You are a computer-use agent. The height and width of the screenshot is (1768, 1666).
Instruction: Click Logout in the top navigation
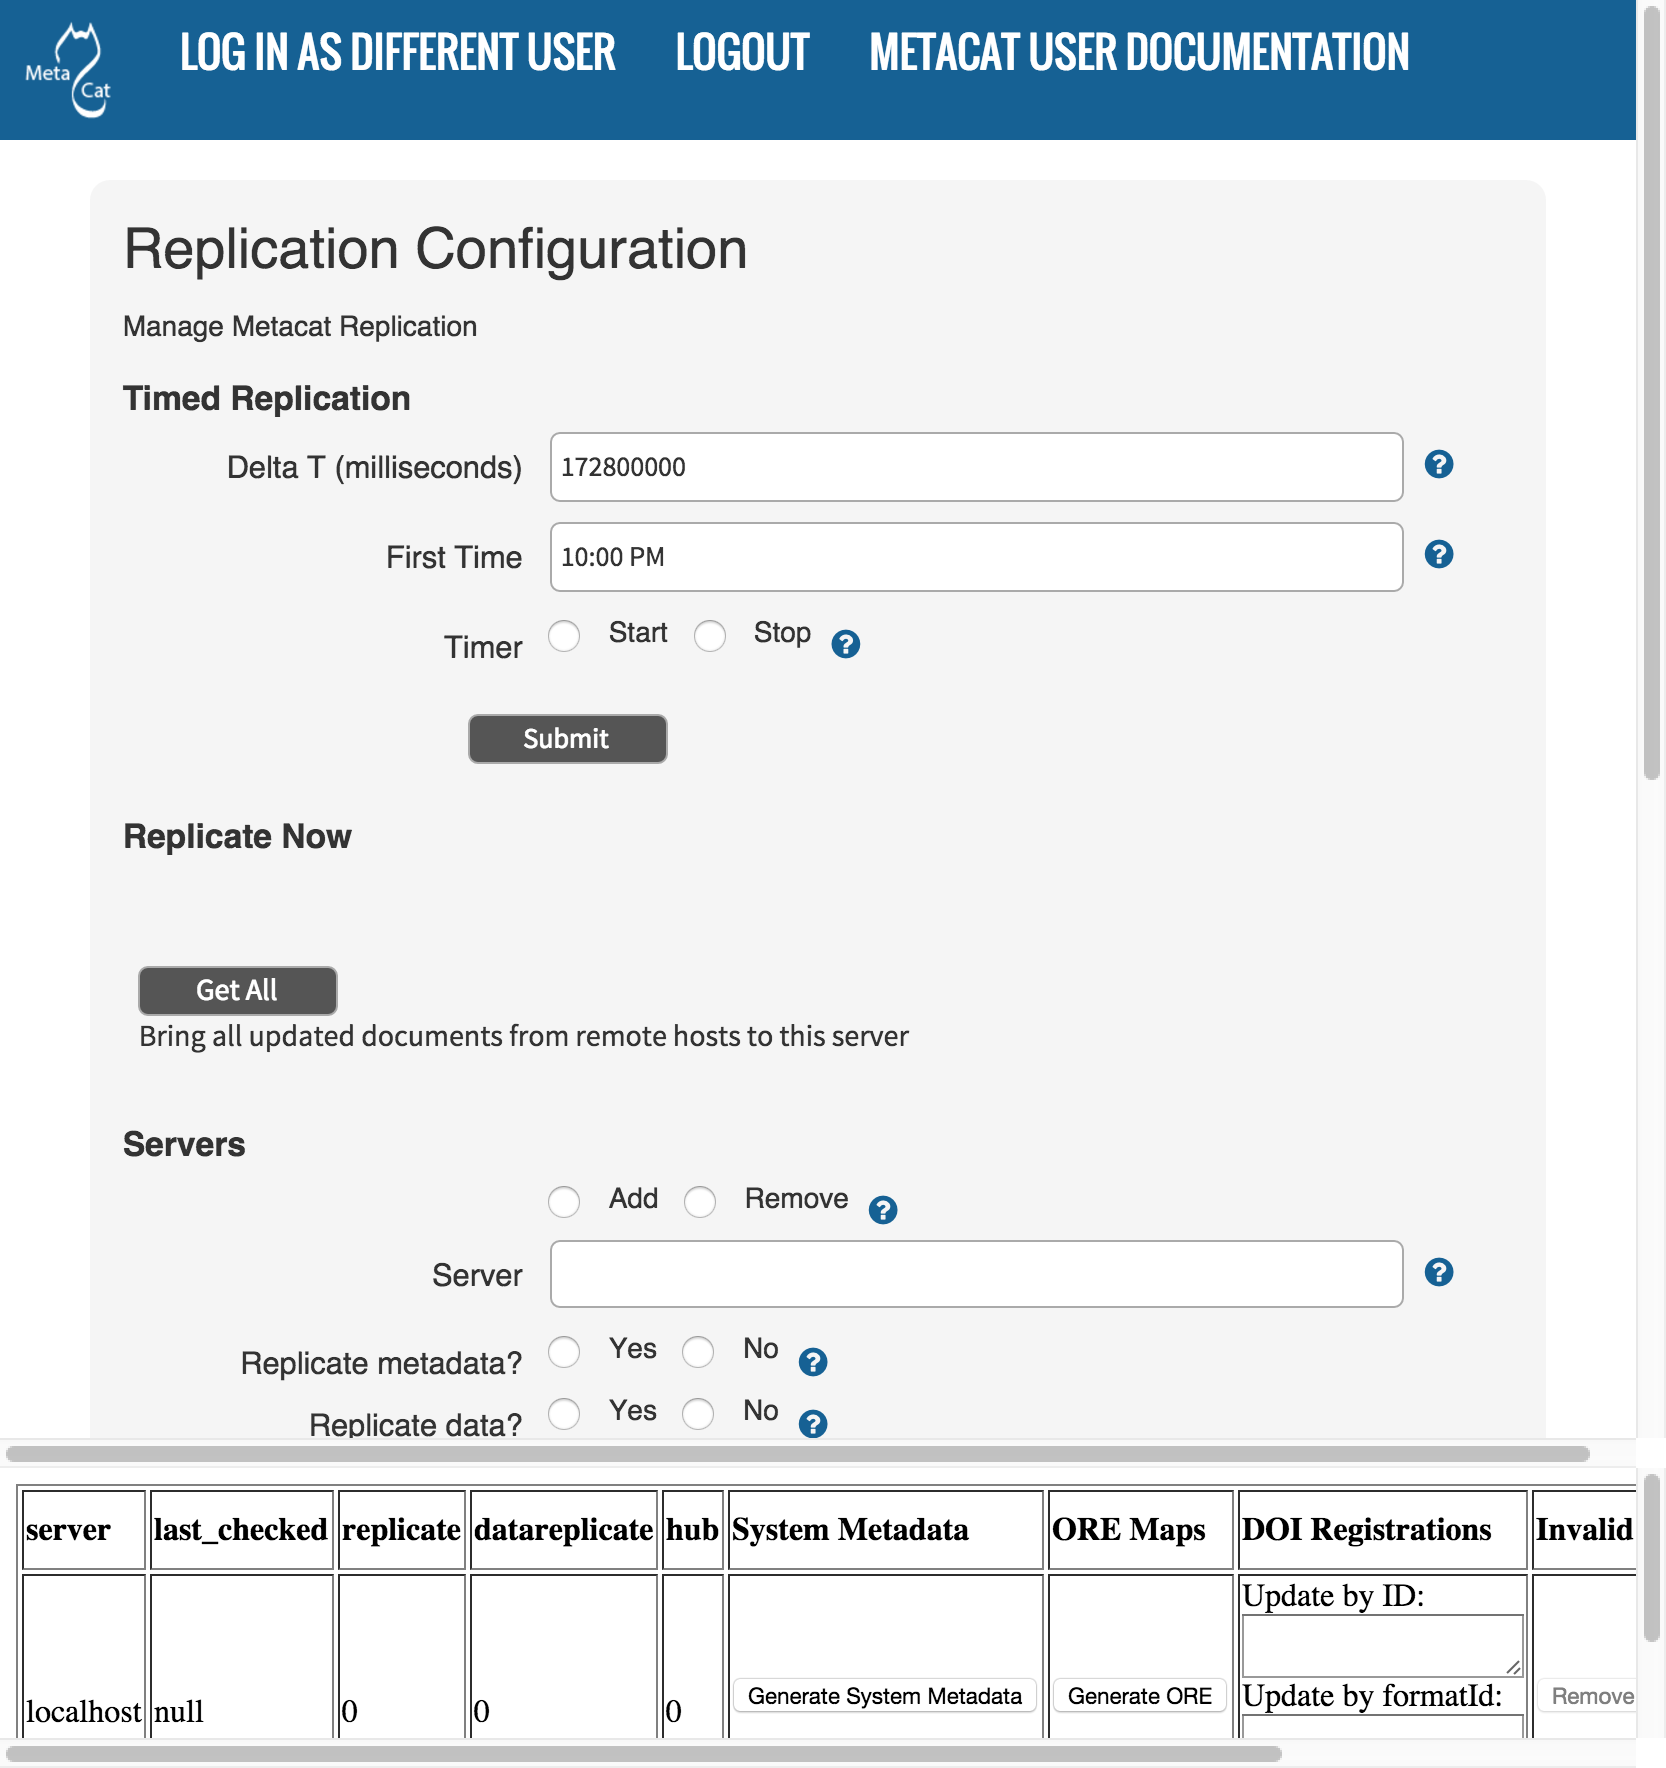742,53
